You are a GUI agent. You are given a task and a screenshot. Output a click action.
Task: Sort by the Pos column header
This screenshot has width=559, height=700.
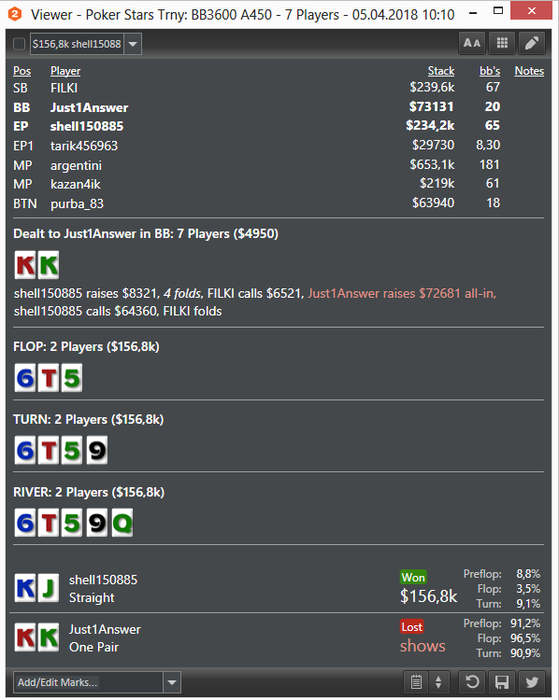[22, 71]
